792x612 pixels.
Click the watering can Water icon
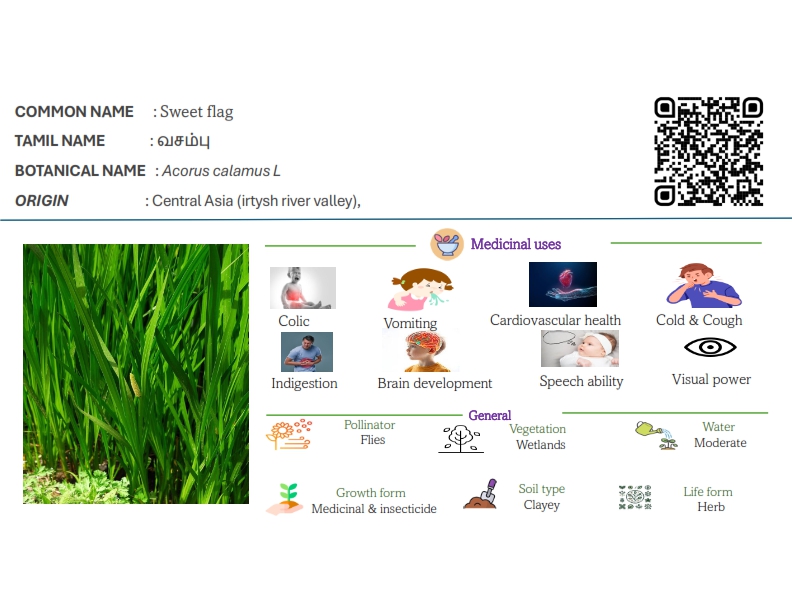(656, 434)
